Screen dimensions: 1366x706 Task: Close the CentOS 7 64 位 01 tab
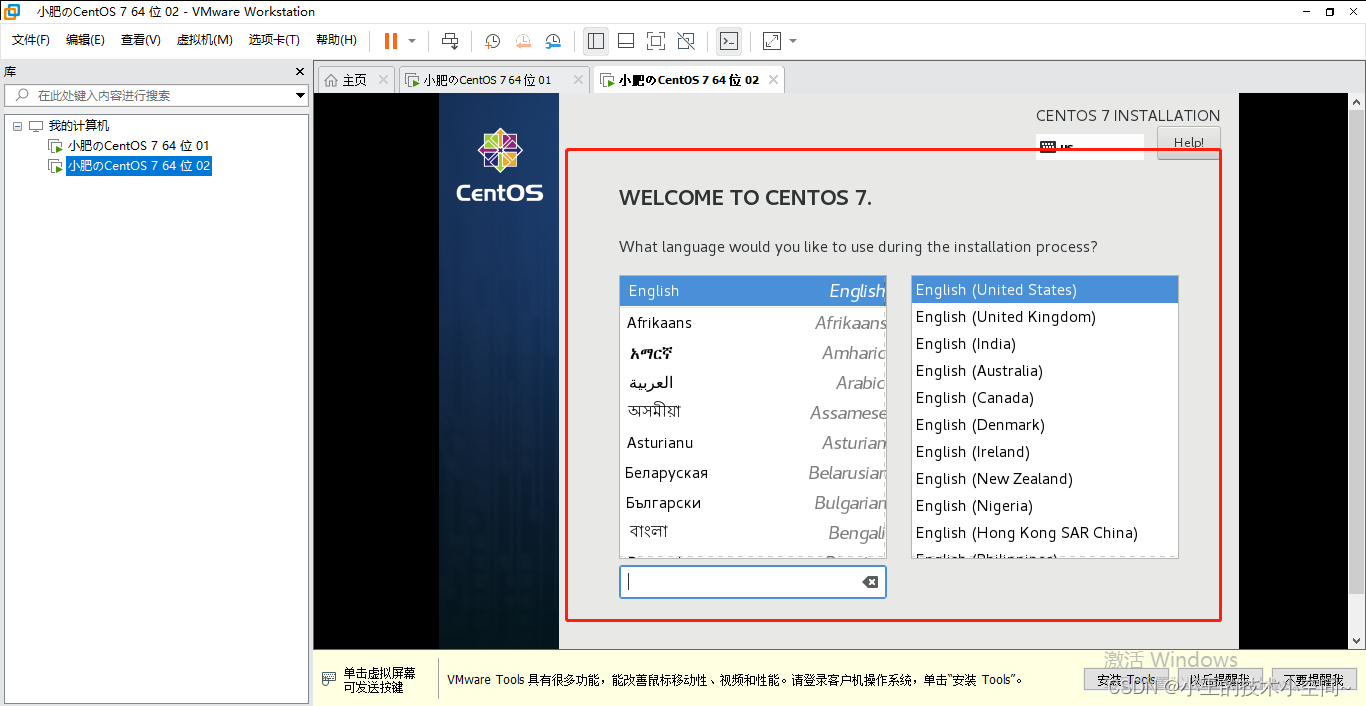click(578, 80)
